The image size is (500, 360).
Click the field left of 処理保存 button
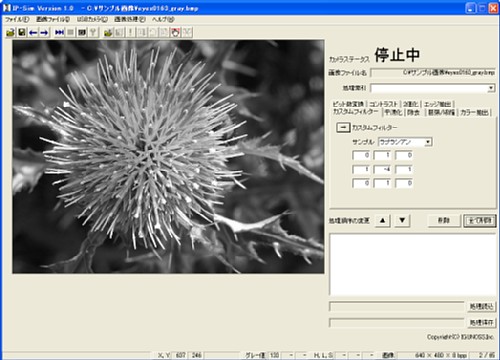coord(397,322)
